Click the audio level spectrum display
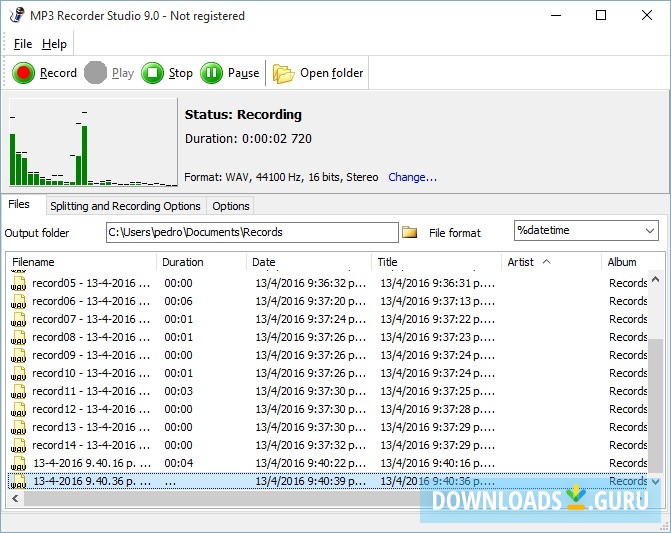Image resolution: width=671 pixels, height=533 pixels. [x=93, y=142]
